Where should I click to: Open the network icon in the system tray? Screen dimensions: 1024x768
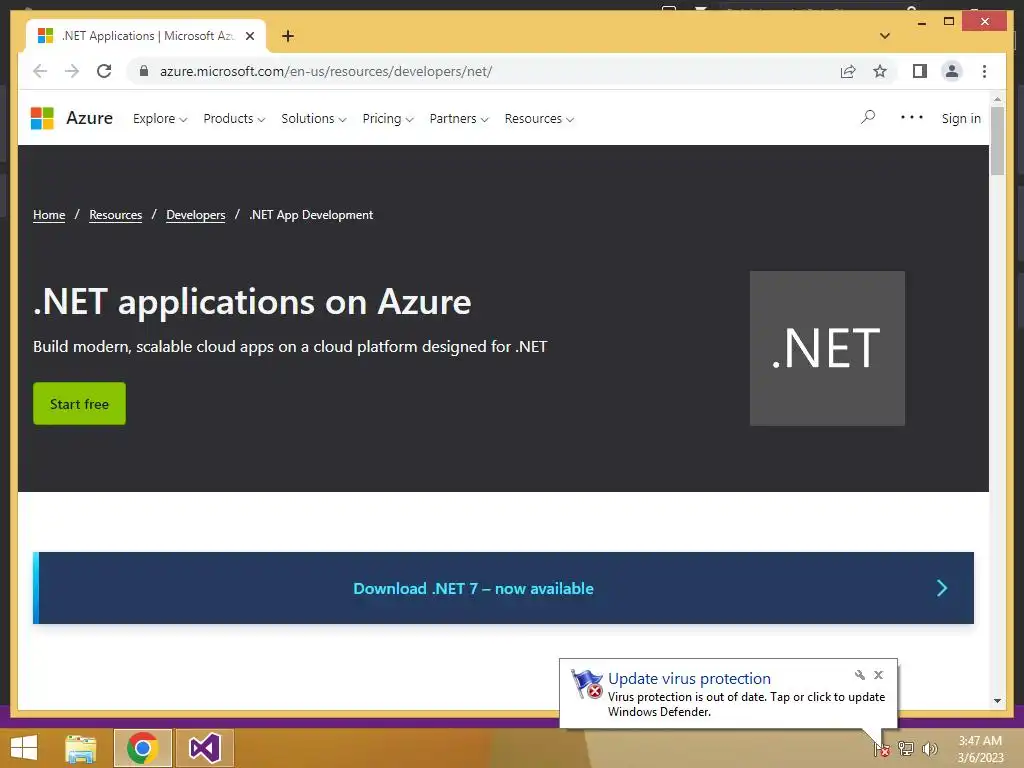(x=906, y=748)
